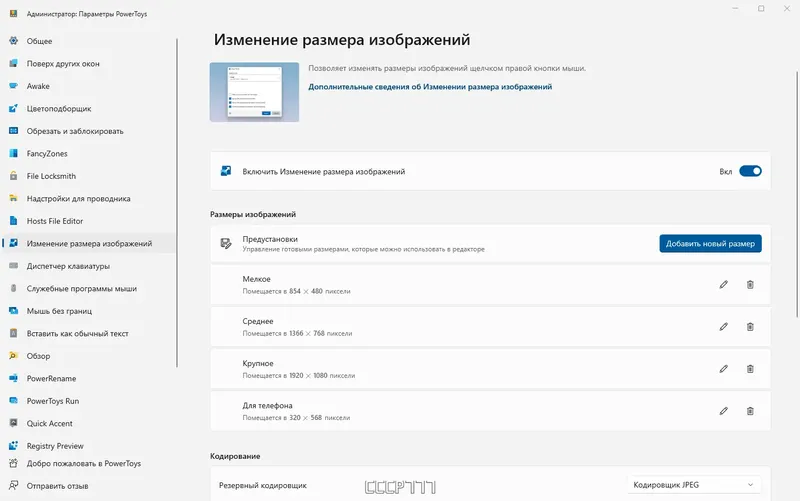Delete the Мелкое size preset
Screen dimensions: 800x501
[x=750, y=285]
